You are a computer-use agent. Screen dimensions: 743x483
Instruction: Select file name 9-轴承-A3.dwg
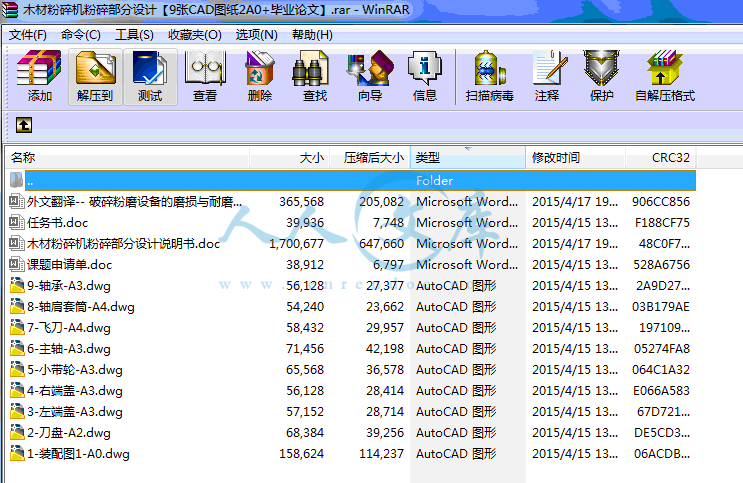69,285
